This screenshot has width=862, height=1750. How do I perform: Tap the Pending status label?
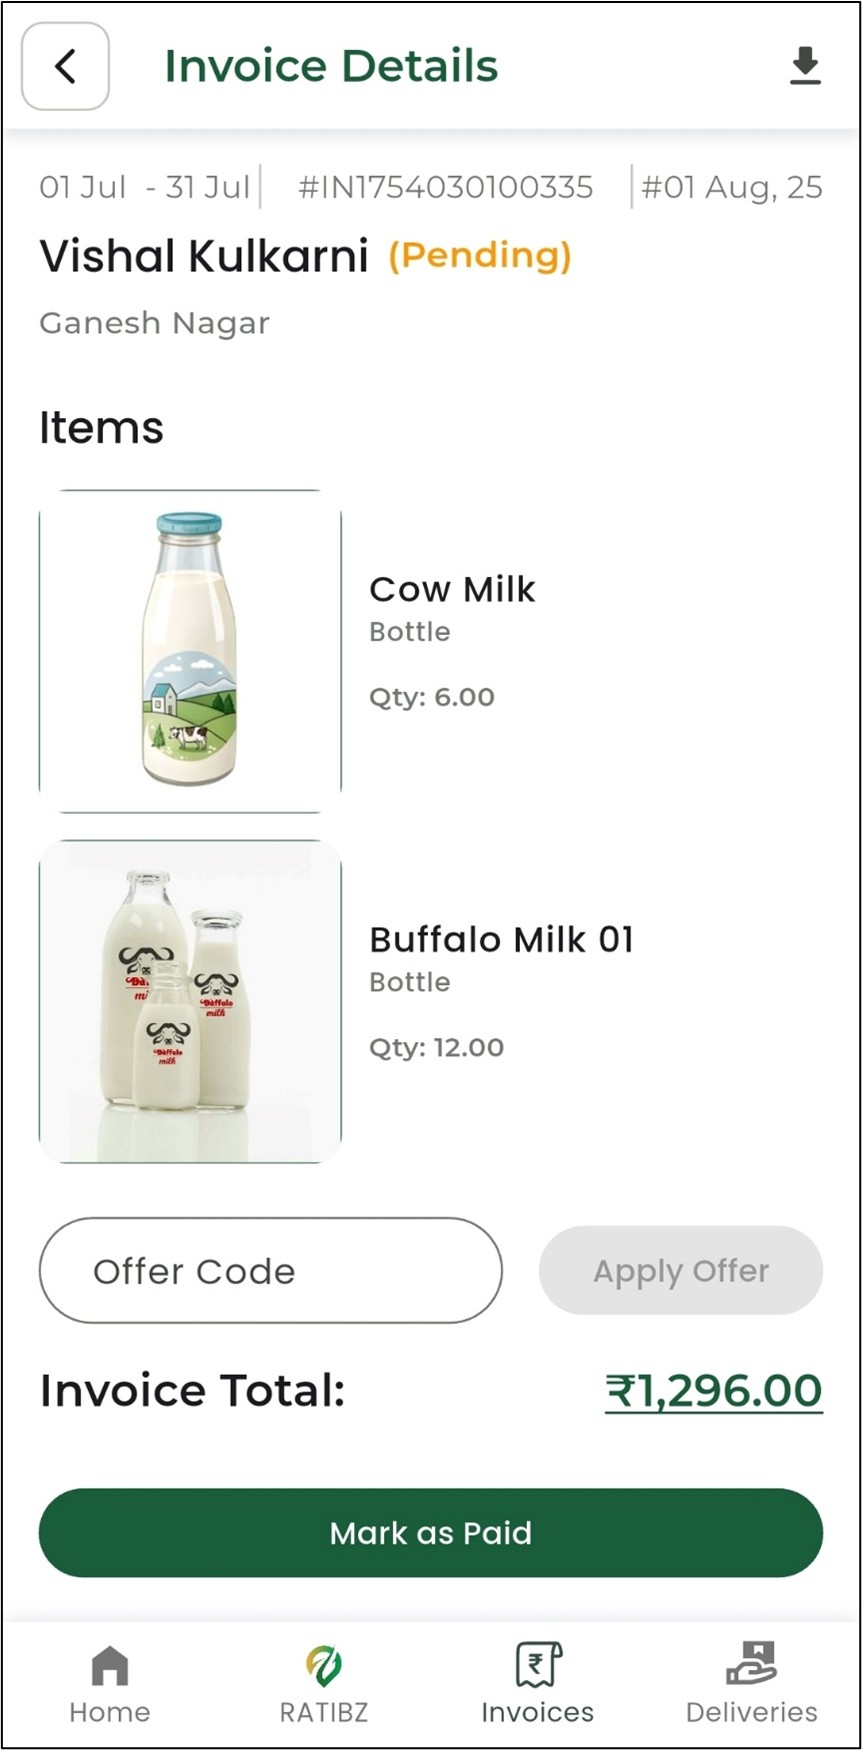point(480,256)
